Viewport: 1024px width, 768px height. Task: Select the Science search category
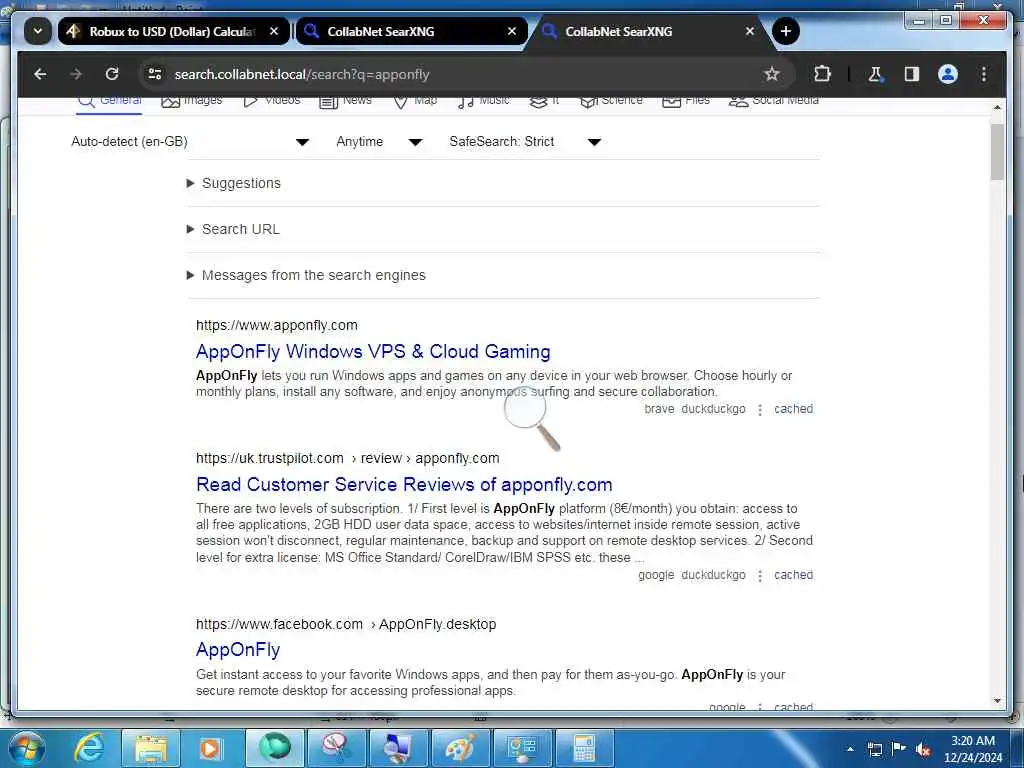pyautogui.click(x=611, y=101)
